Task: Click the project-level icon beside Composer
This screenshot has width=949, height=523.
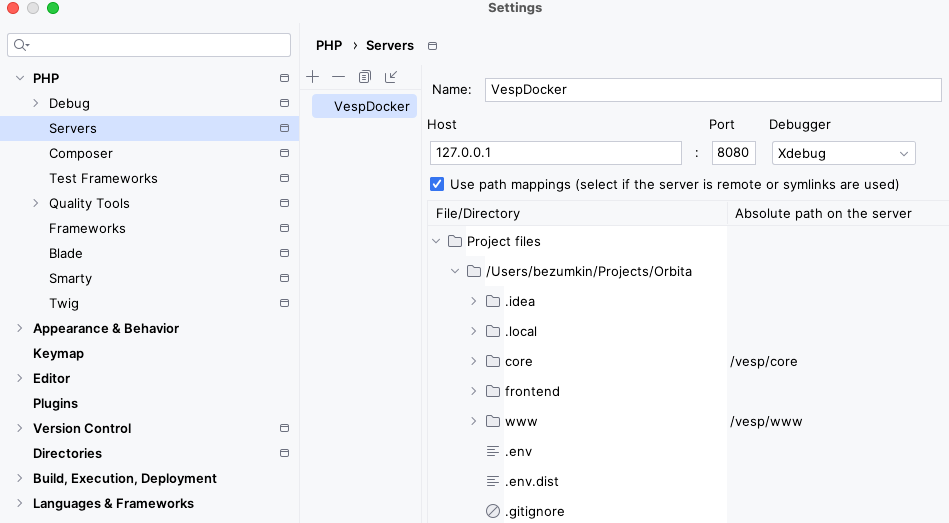Action: click(284, 154)
